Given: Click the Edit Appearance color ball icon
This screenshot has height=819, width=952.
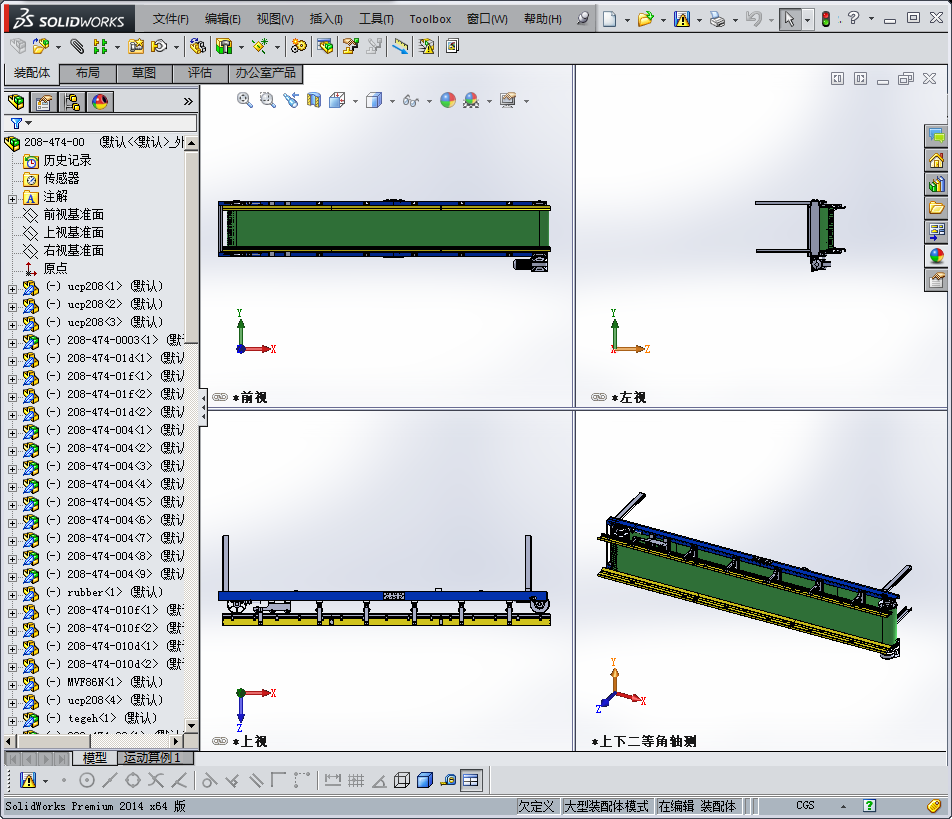Looking at the screenshot, I should (x=448, y=100).
